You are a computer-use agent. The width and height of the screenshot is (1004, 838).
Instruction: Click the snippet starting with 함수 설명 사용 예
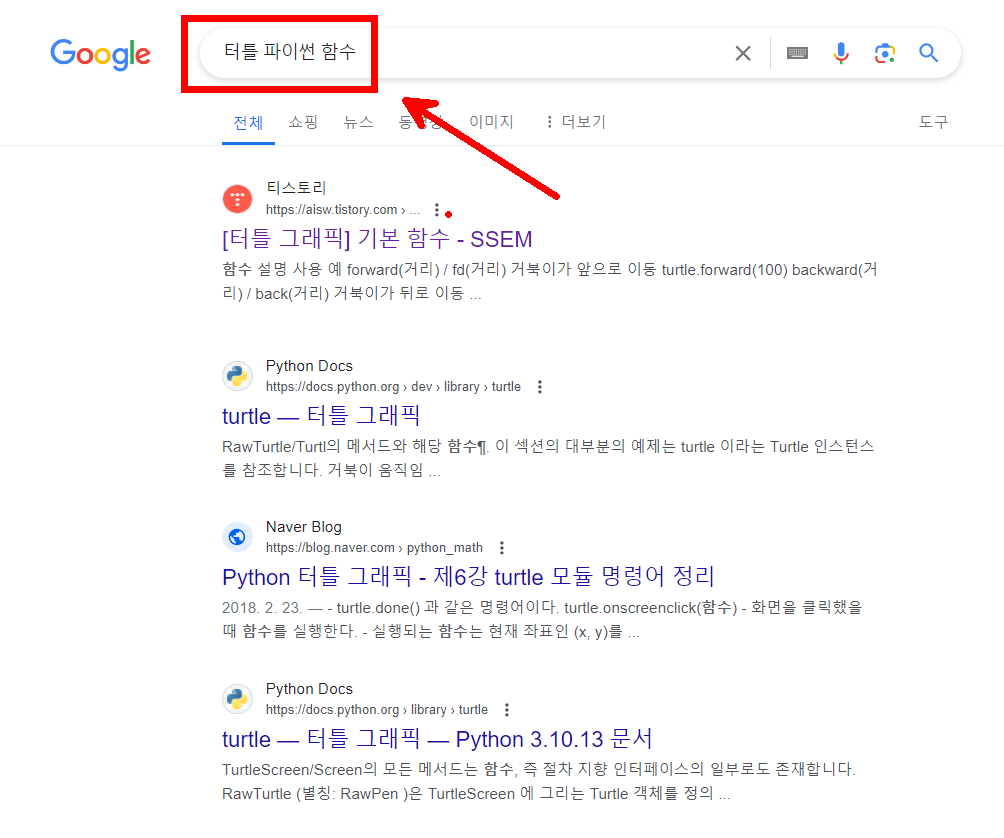pos(549,282)
